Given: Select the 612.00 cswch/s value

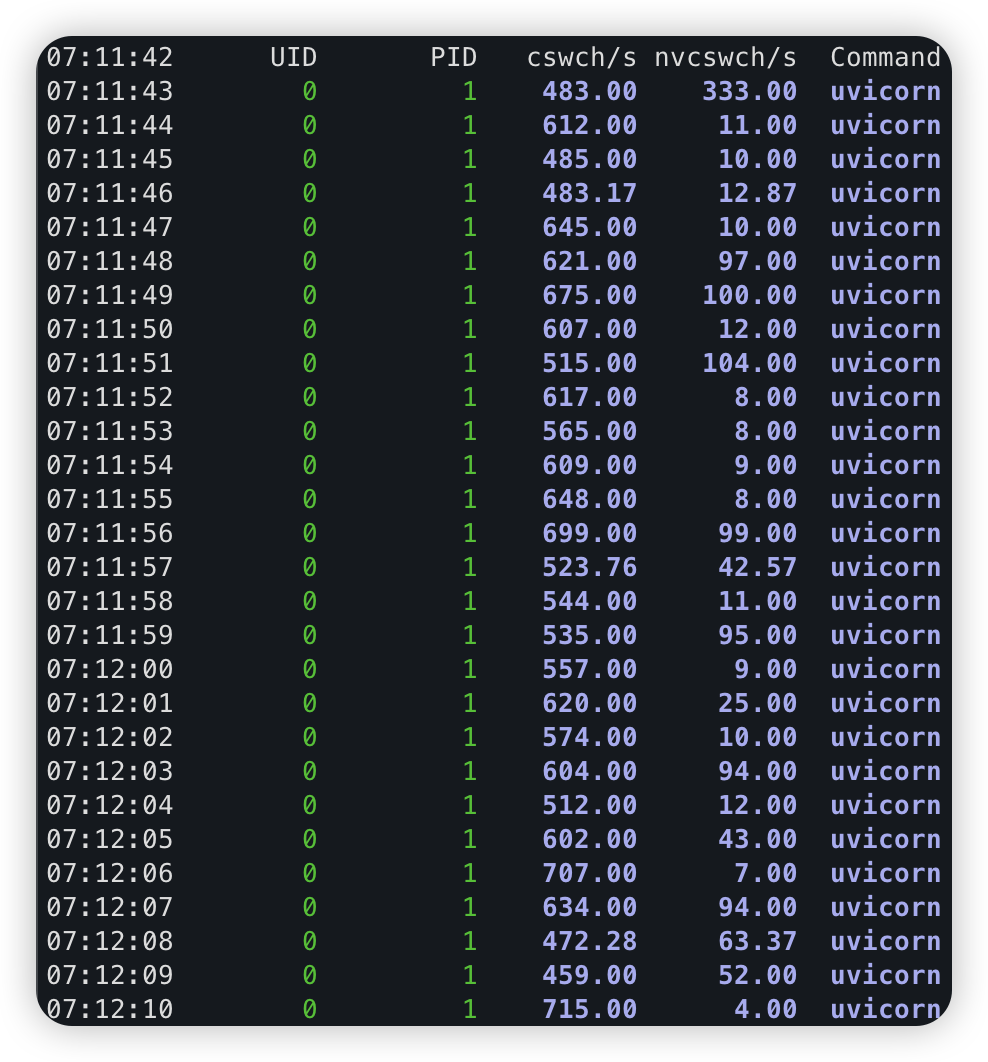Looking at the screenshot, I should [x=589, y=126].
